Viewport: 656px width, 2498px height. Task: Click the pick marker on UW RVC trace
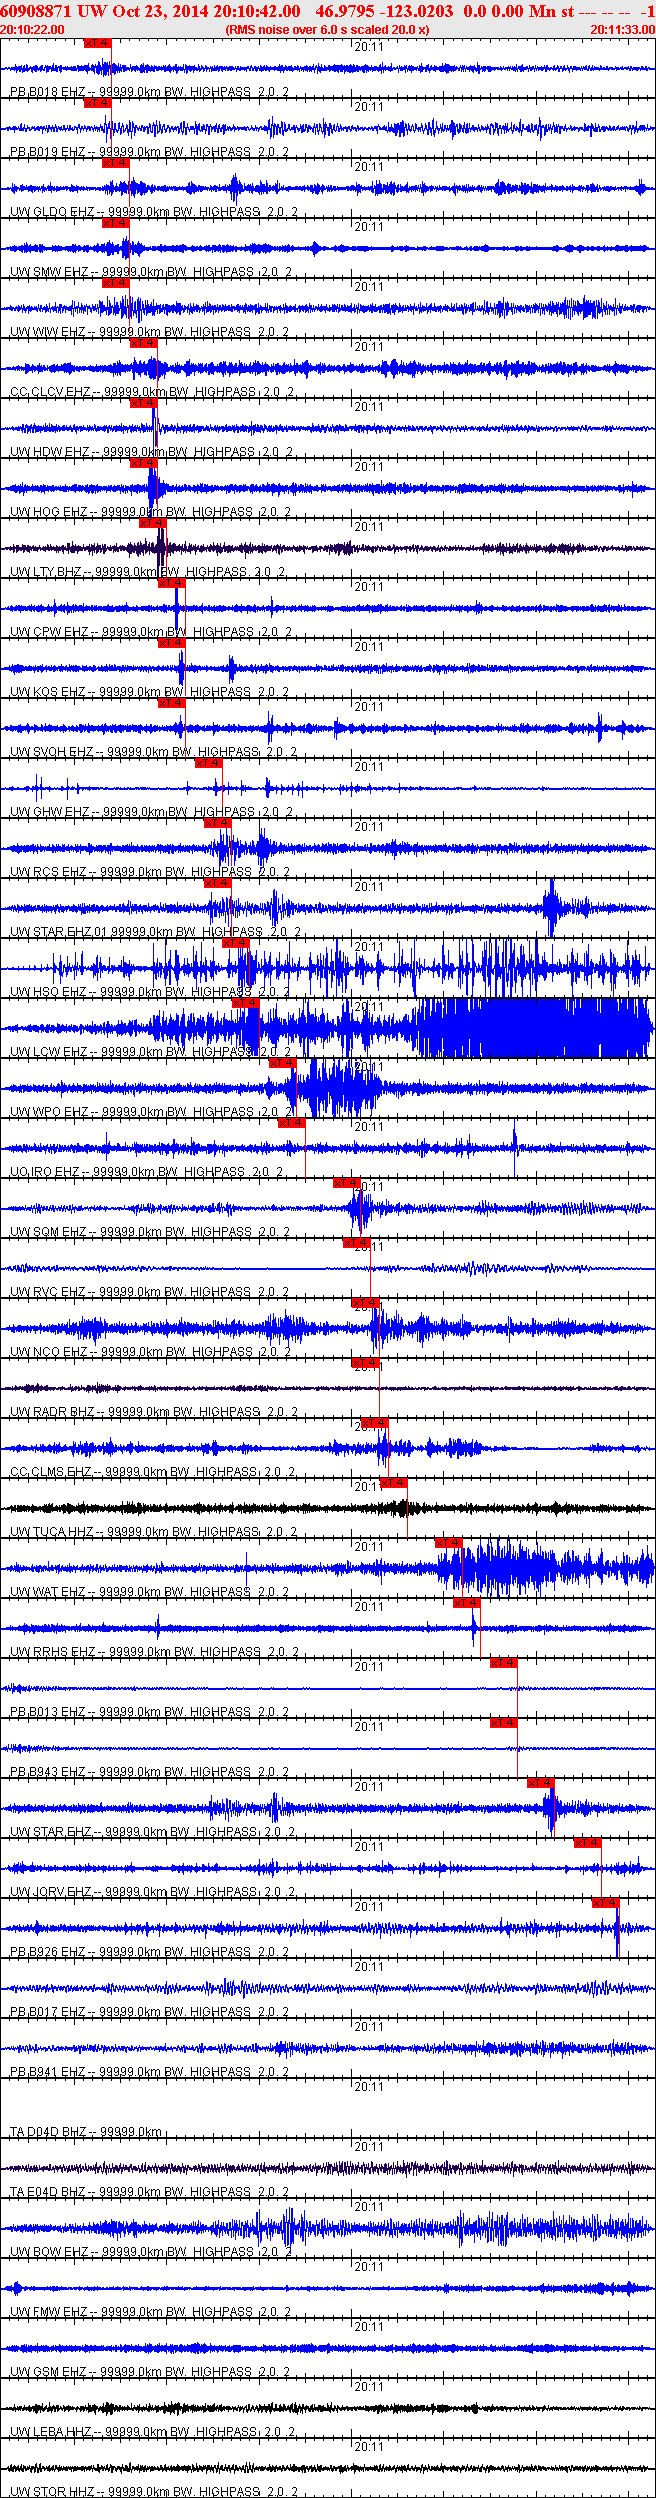(357, 1243)
